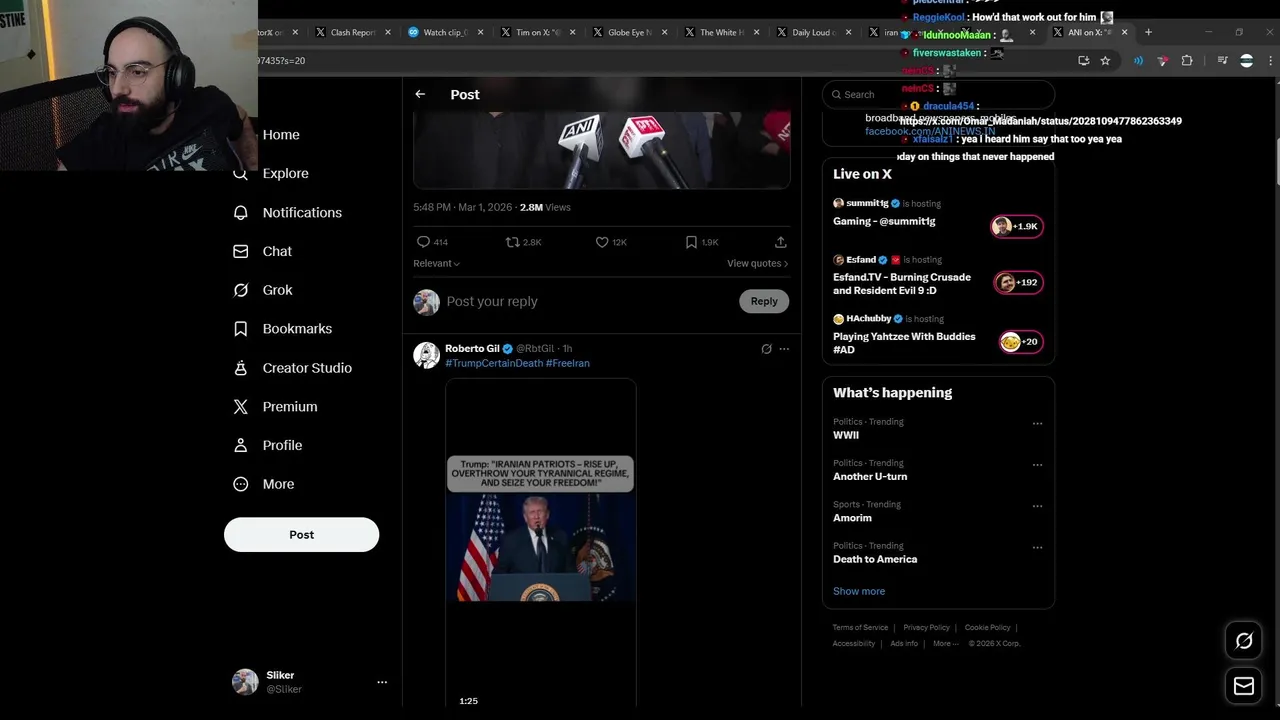
Task: Open Cookie Policy footer link
Action: [x=987, y=628]
